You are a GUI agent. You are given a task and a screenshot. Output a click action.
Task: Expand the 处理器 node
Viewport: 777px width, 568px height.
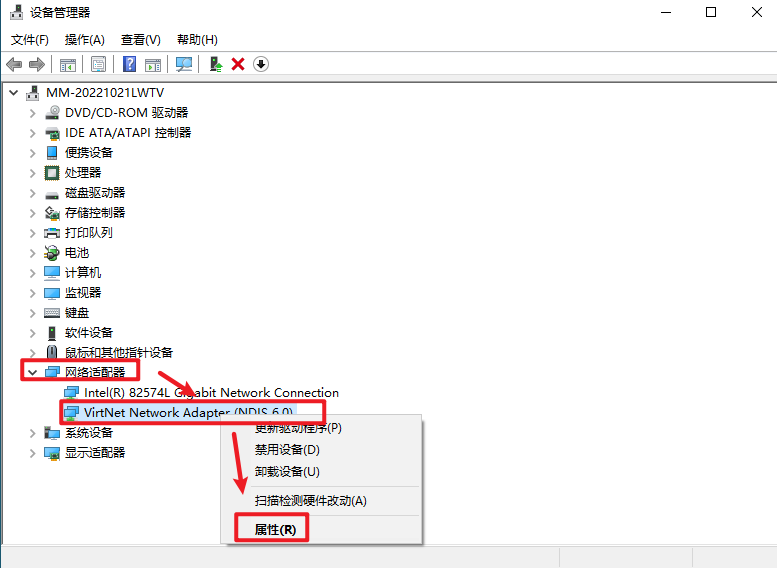point(33,173)
